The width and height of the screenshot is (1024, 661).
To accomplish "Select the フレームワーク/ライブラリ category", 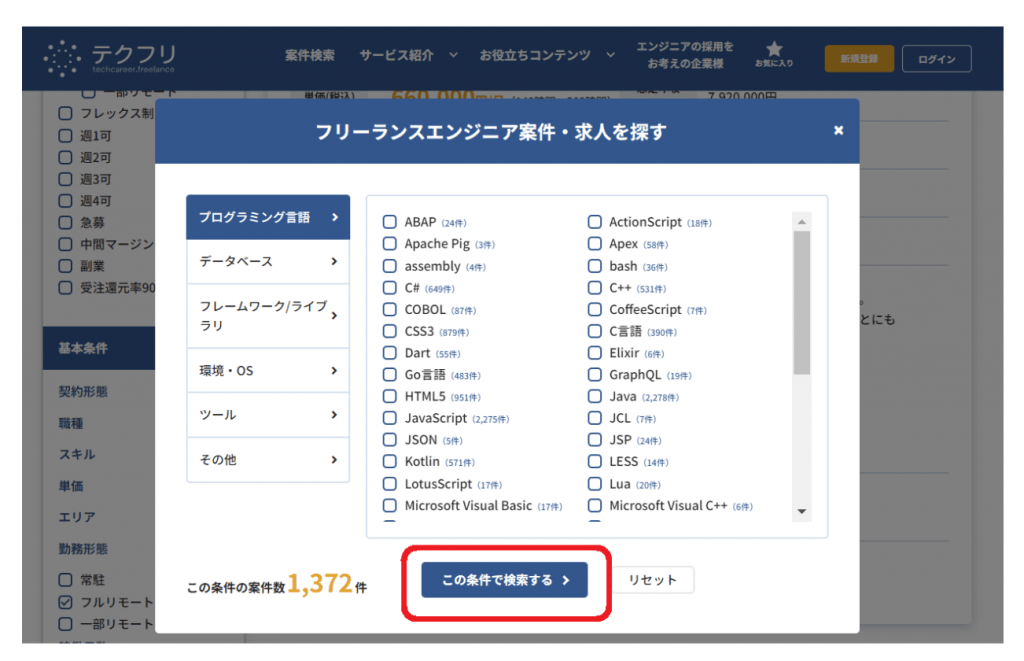I will [268, 316].
